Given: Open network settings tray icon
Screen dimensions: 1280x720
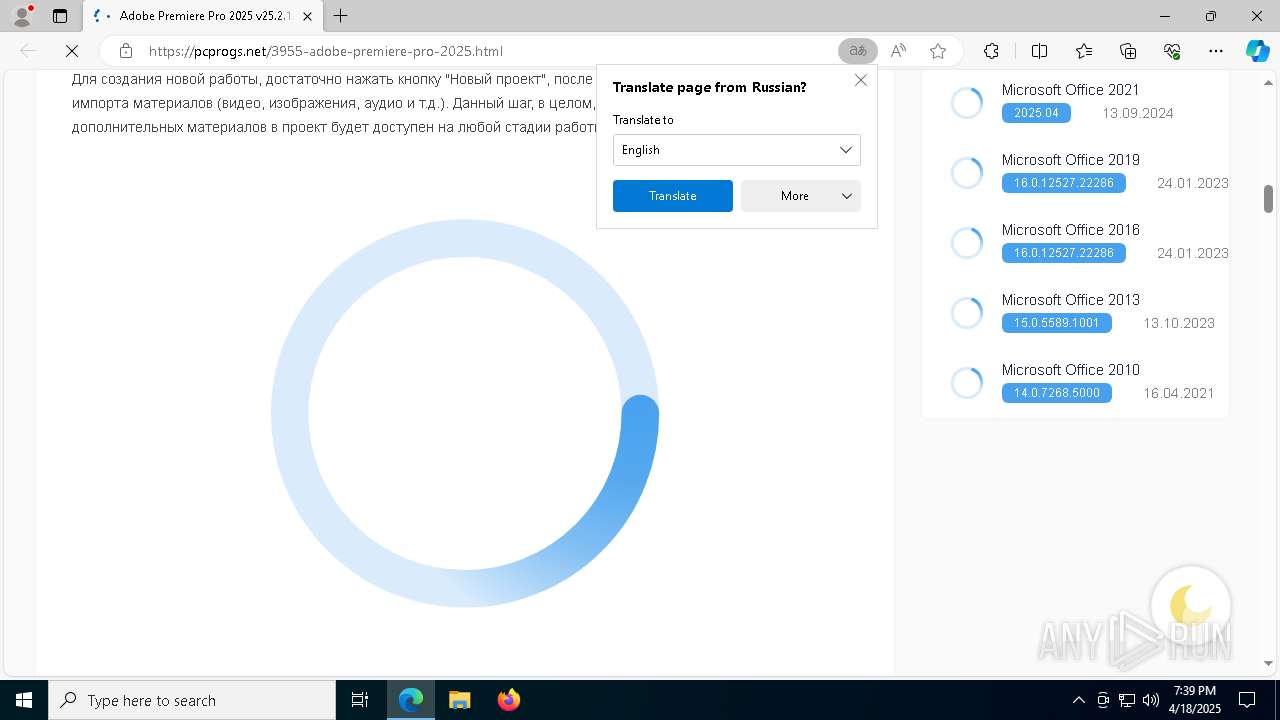Looking at the screenshot, I should [1127, 700].
